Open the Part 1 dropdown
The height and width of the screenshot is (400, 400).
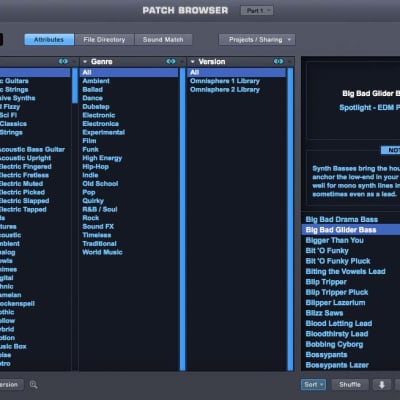[257, 11]
